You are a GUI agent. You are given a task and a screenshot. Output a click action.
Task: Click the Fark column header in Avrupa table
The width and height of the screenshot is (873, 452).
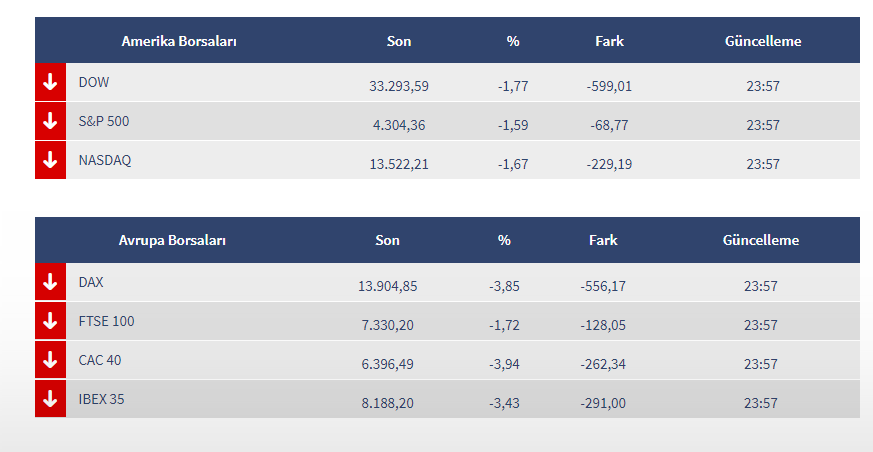coord(603,240)
